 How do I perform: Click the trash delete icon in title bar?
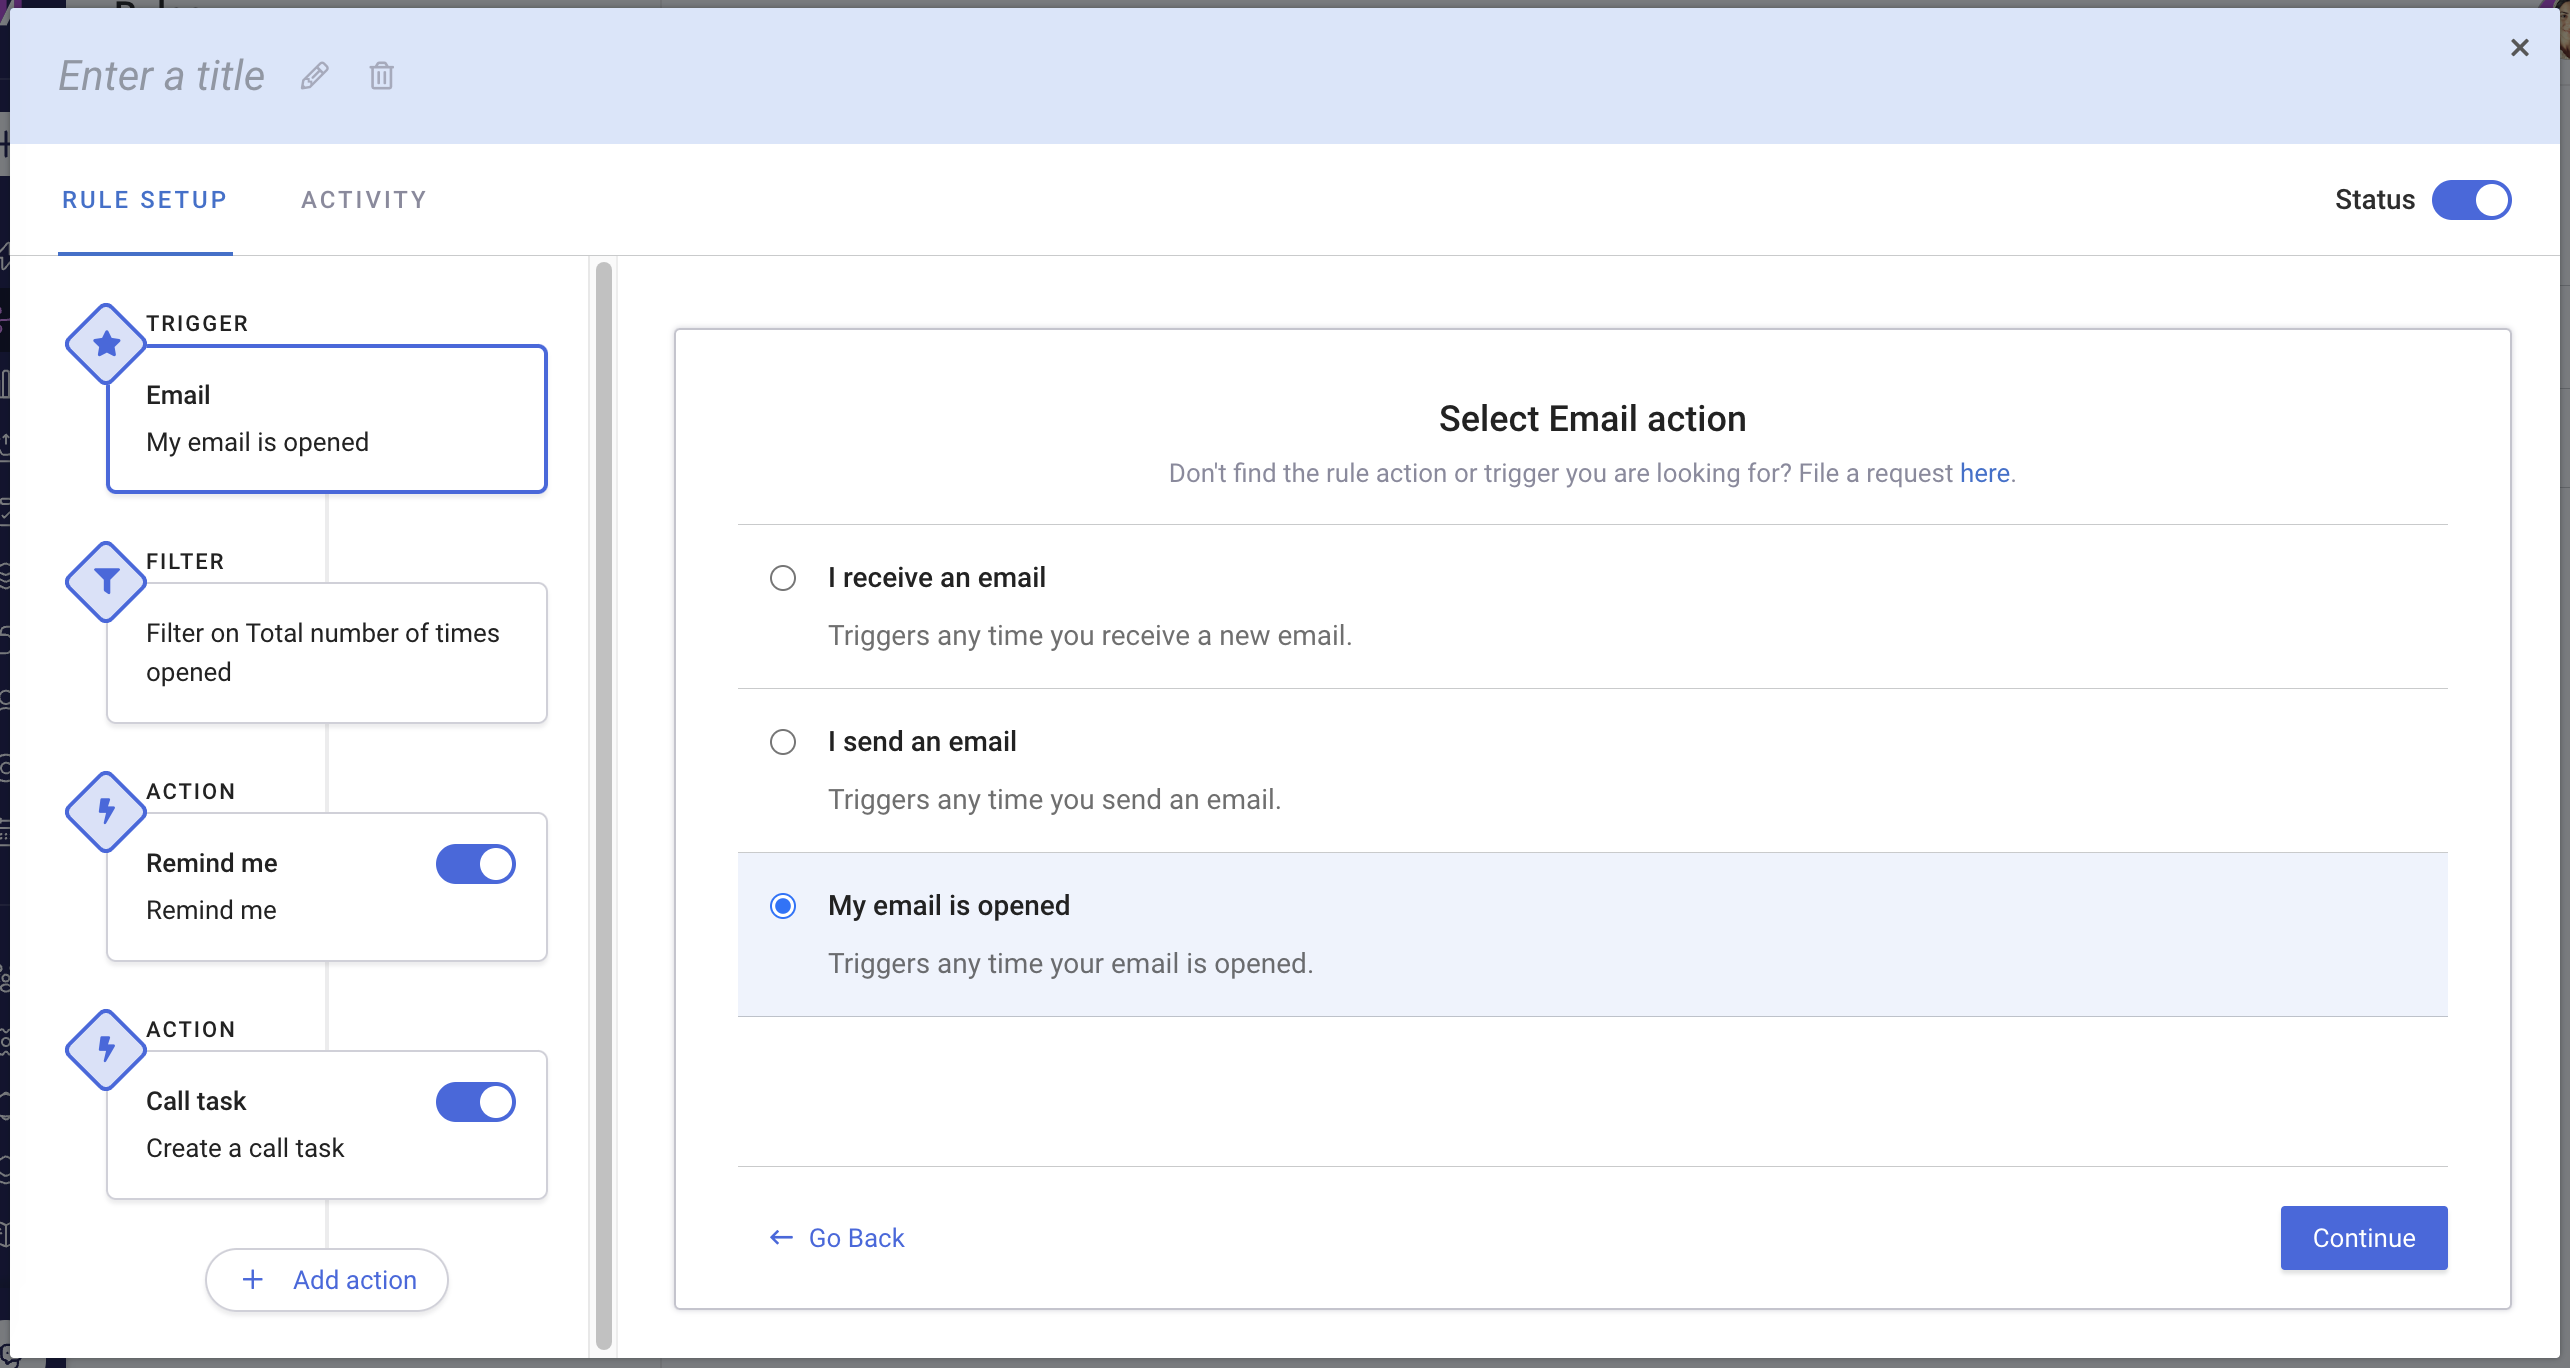click(x=381, y=75)
